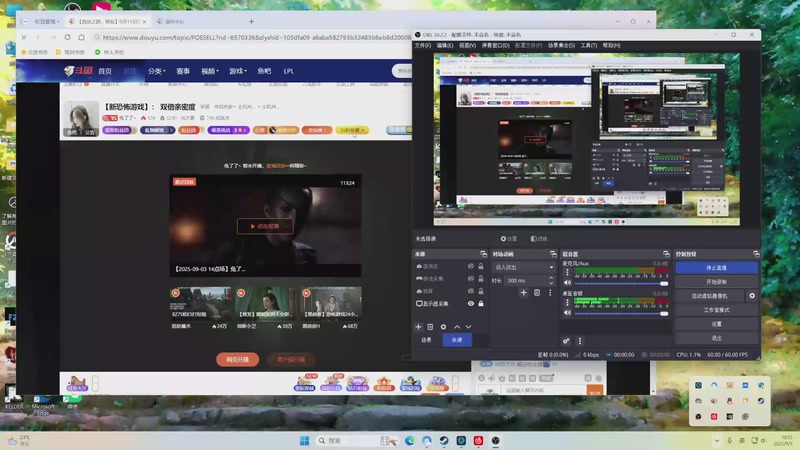Toggle visibility of the second source with gamepad icon
The width and height of the screenshot is (800, 450).
(471, 279)
